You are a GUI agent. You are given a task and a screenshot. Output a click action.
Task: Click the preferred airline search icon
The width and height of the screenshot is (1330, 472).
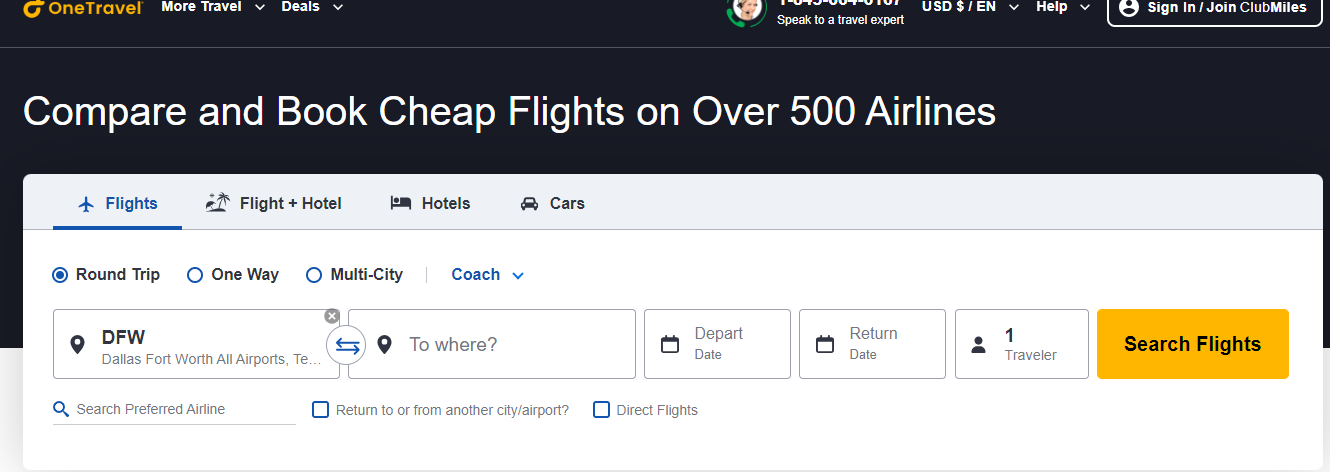[61, 409]
